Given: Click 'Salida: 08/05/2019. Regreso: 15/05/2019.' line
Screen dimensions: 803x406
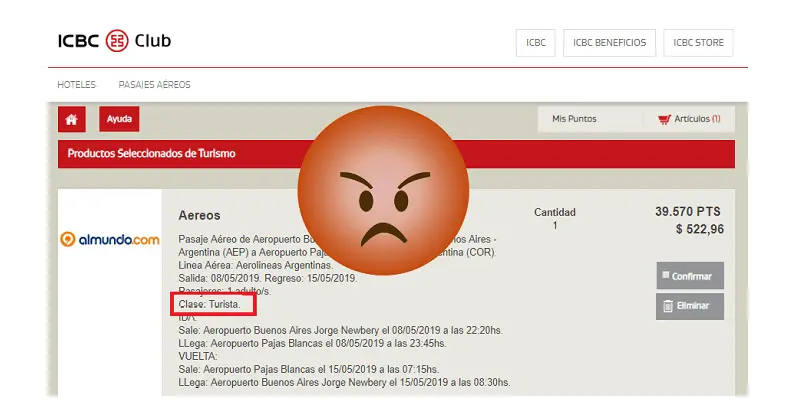Looking at the screenshot, I should pyautogui.click(x=268, y=279).
